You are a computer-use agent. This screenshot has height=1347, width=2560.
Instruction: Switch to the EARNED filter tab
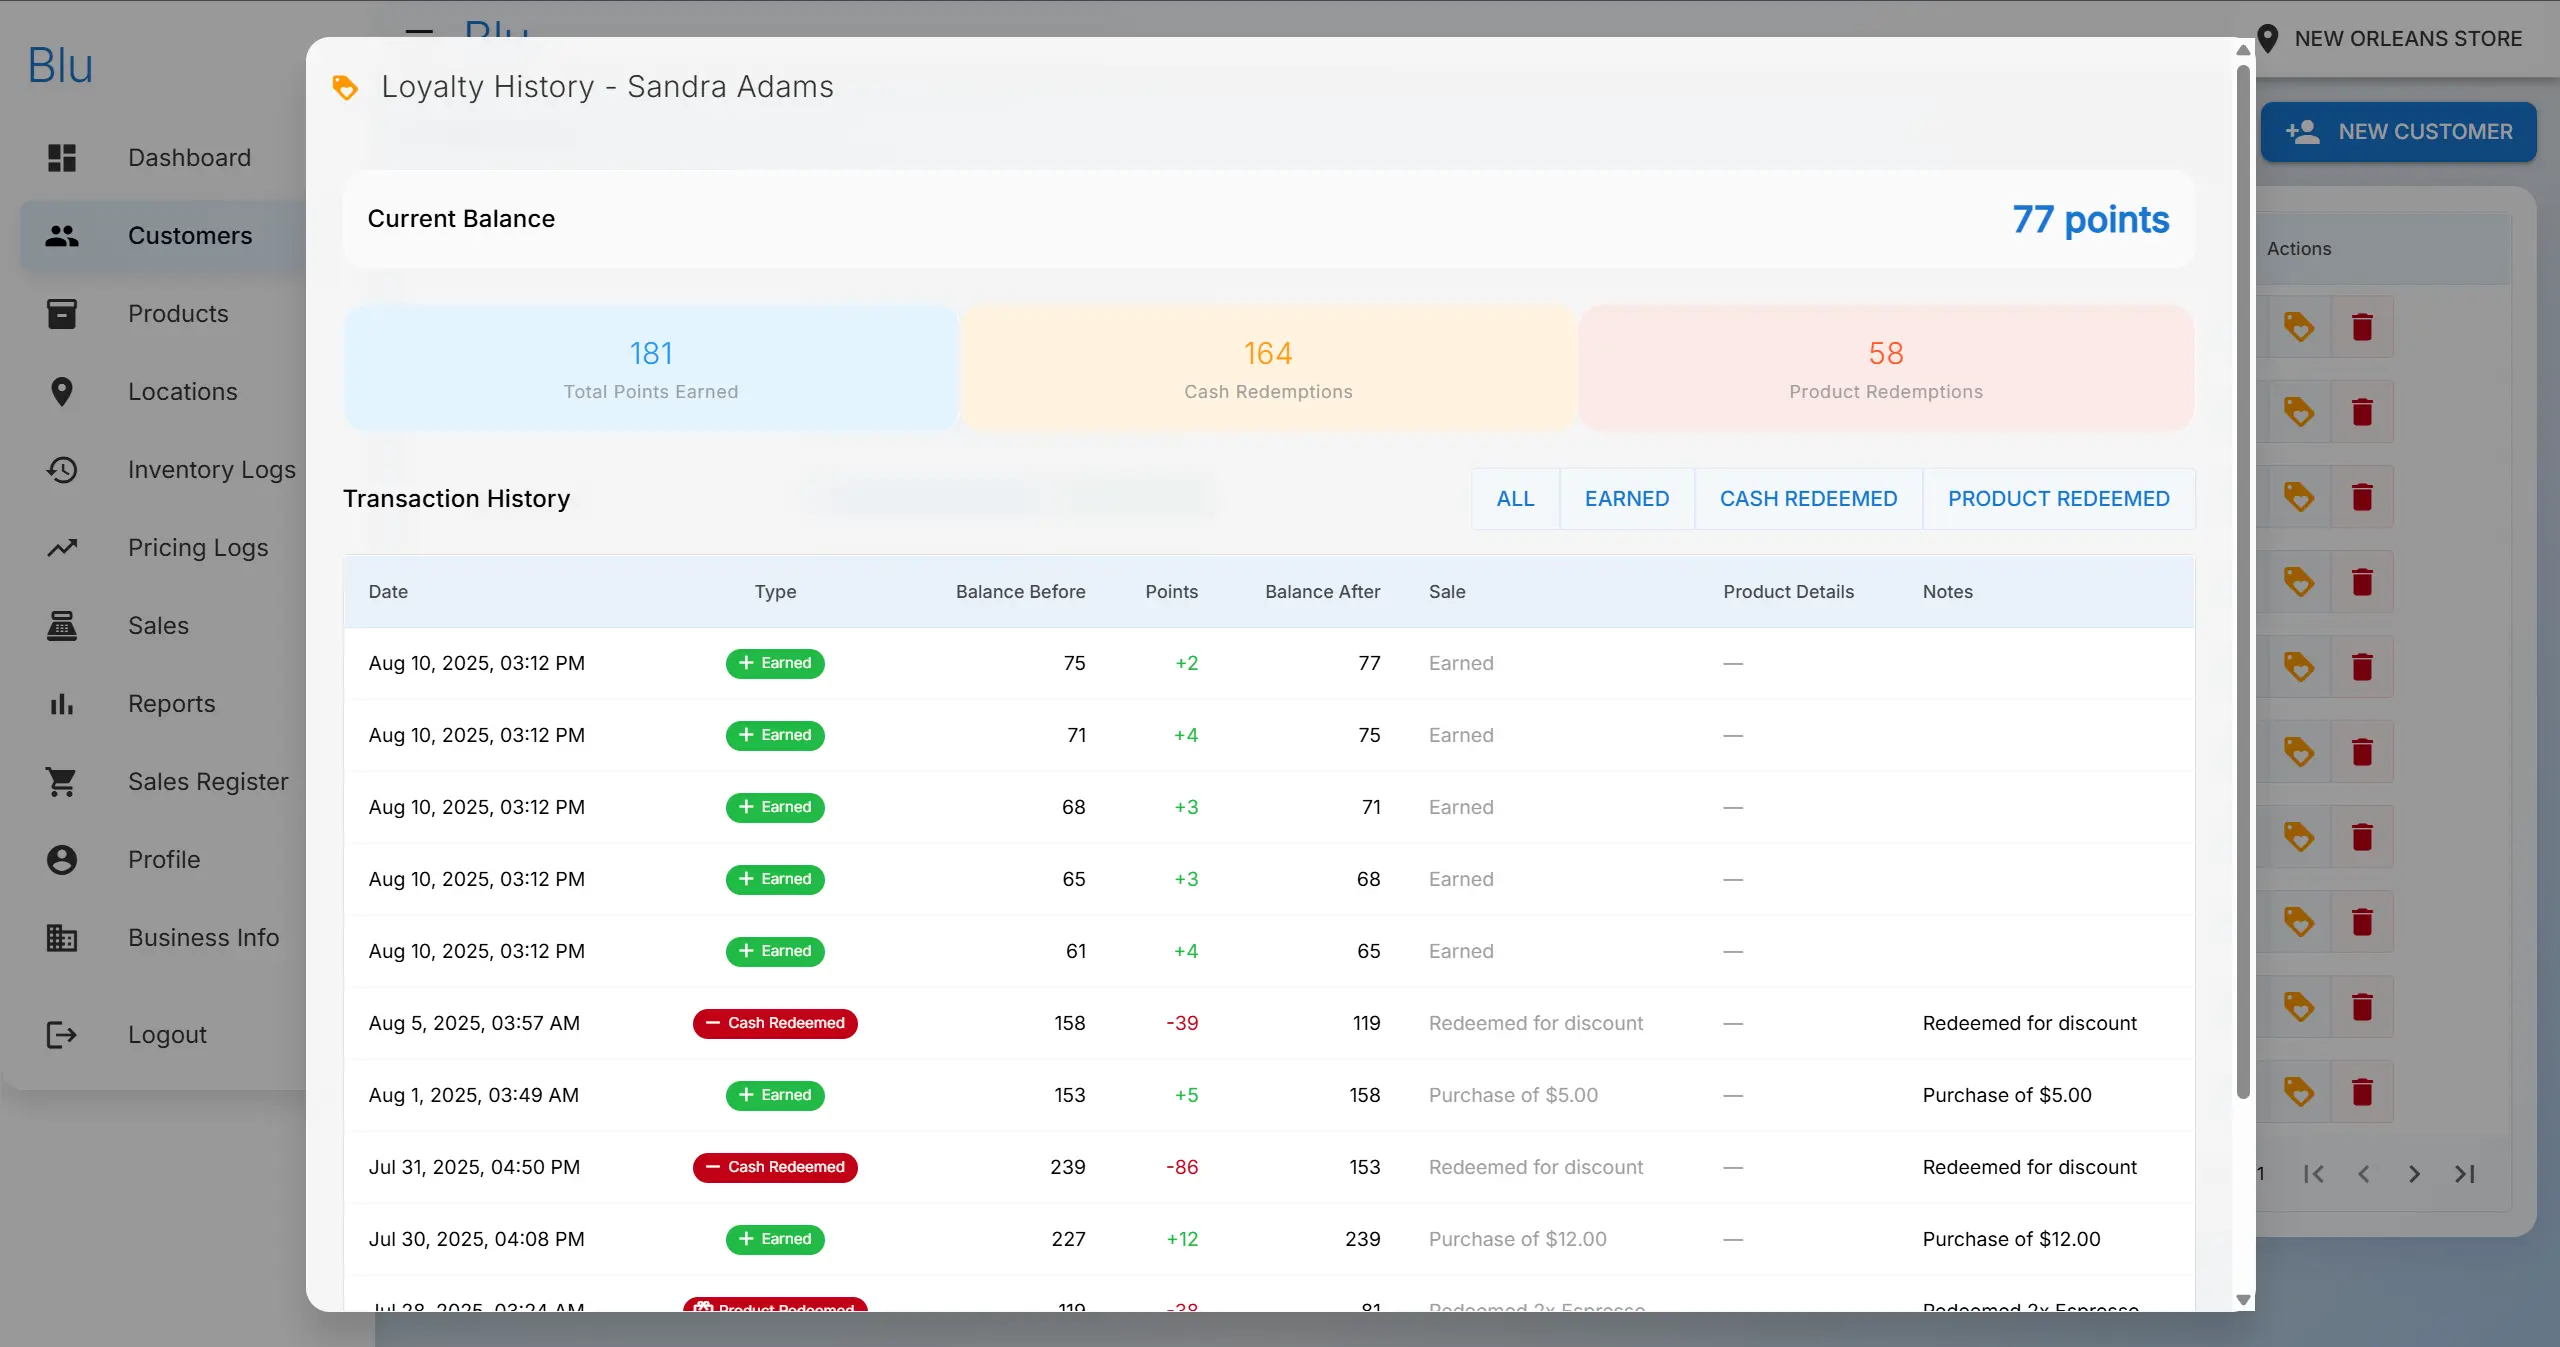[x=1626, y=498]
